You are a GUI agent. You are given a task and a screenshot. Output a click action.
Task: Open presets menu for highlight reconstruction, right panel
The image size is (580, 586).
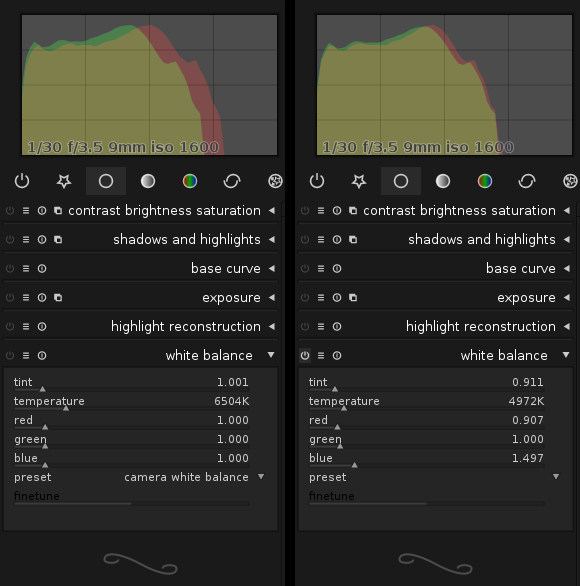[321, 326]
